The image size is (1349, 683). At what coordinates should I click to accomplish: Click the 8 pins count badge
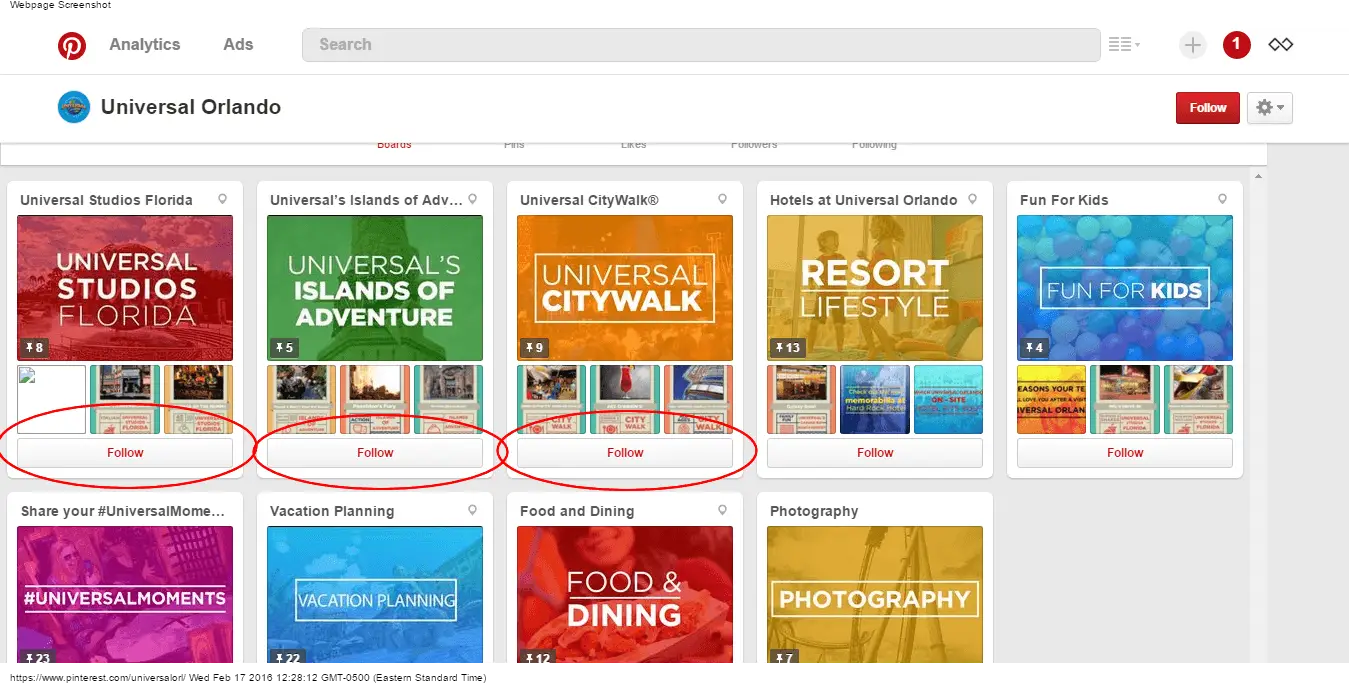pos(35,348)
